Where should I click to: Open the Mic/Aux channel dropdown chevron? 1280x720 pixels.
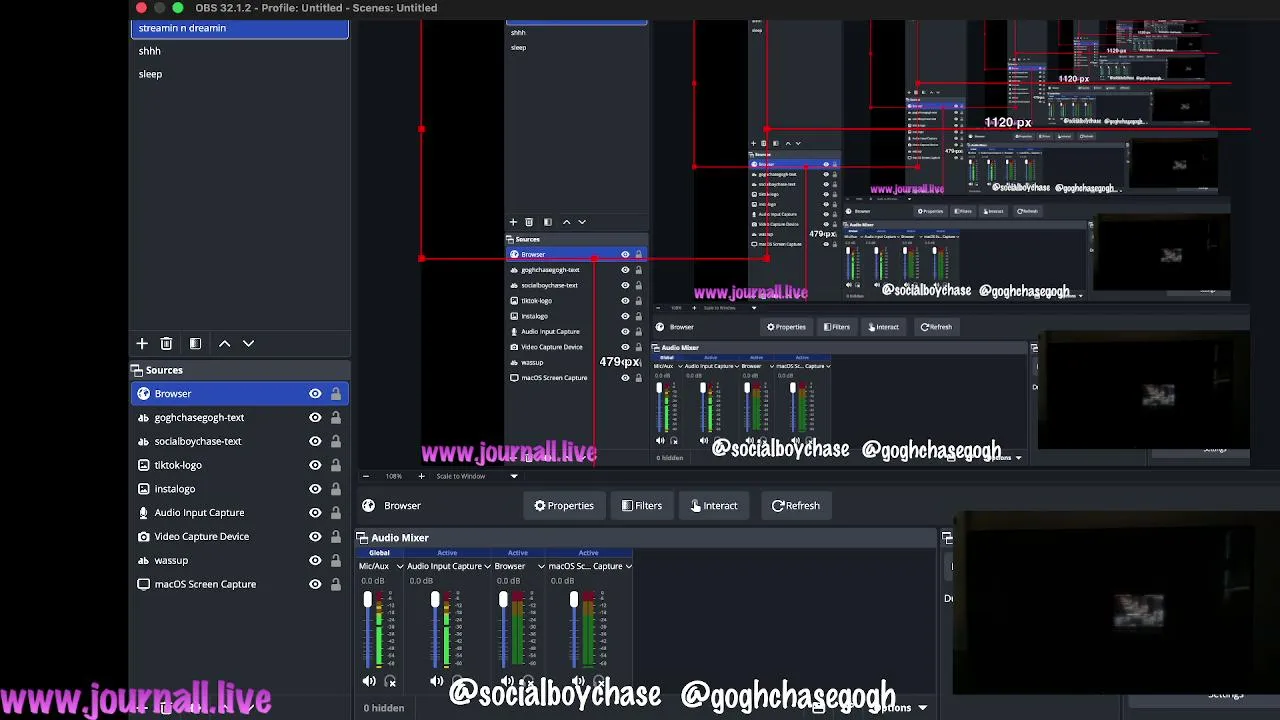(x=399, y=566)
